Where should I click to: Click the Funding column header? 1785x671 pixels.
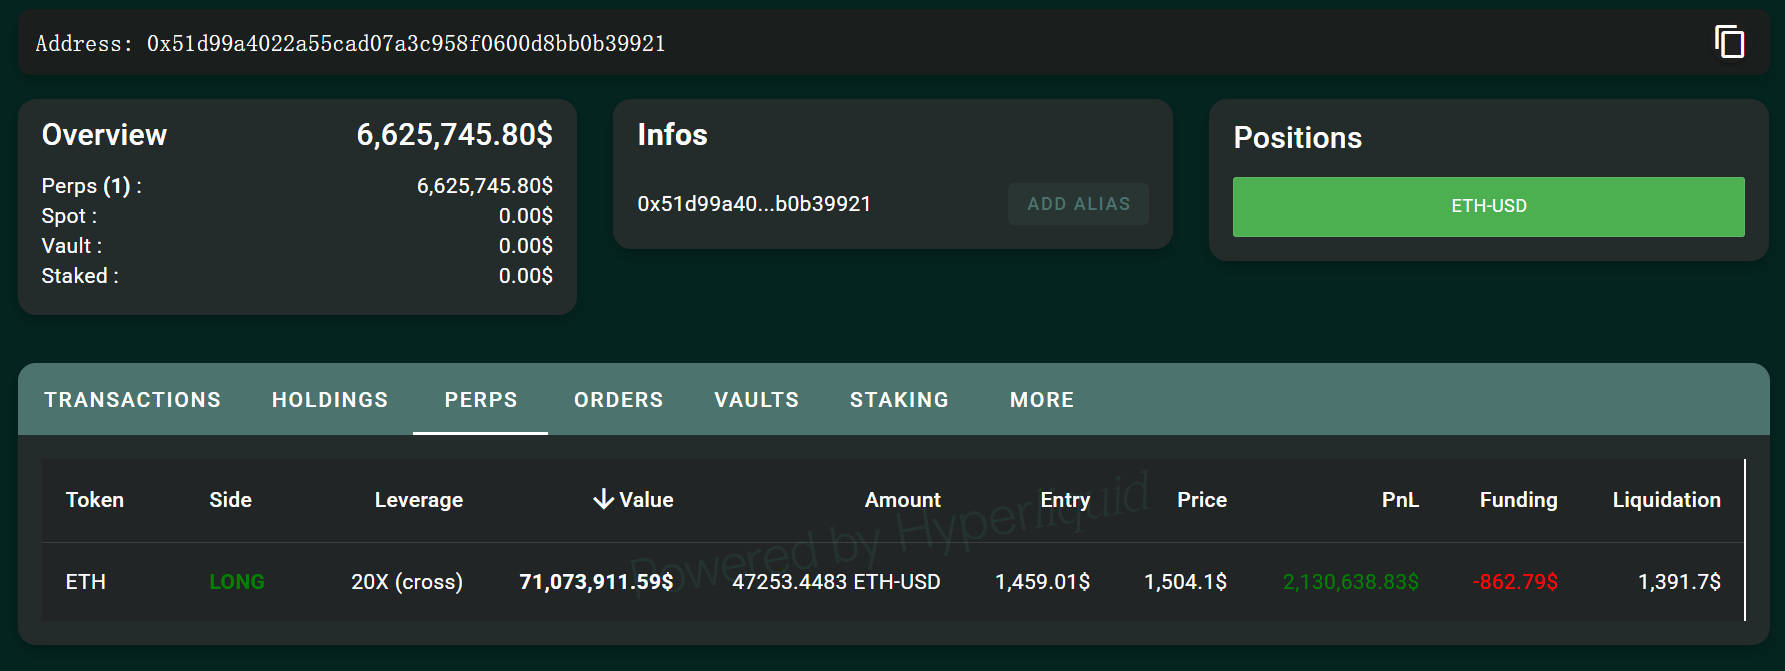[1517, 500]
